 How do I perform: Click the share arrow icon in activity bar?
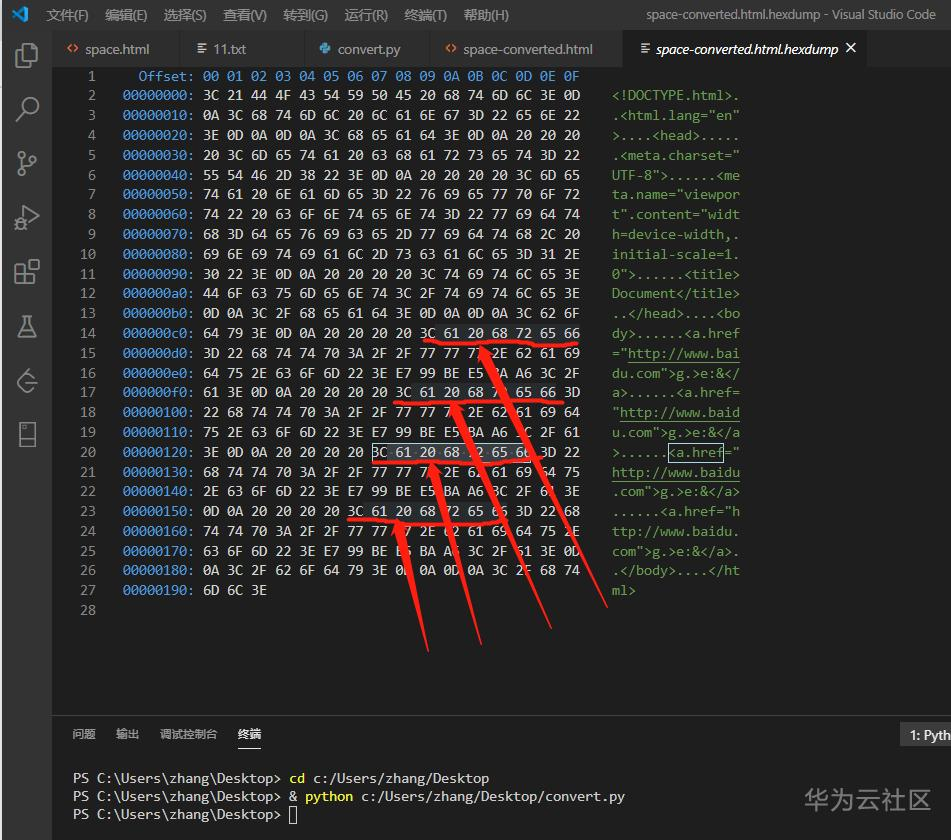(27, 381)
